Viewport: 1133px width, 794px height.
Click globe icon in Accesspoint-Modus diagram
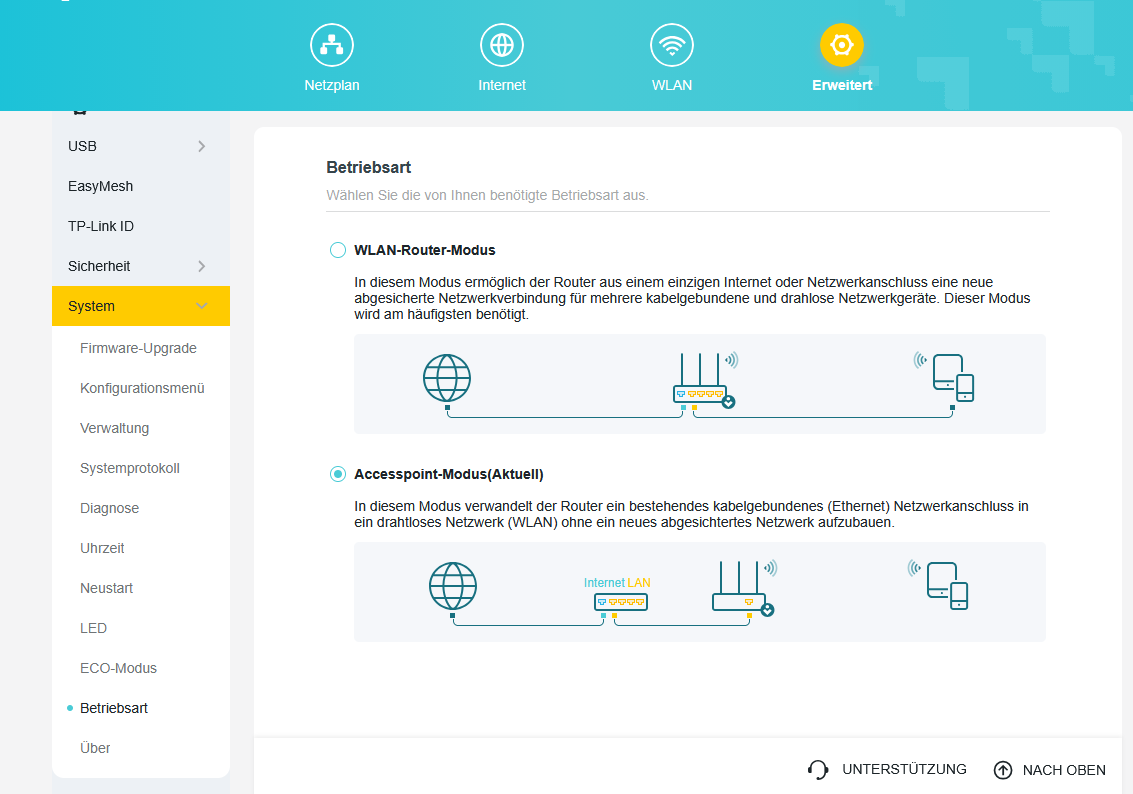click(x=453, y=586)
